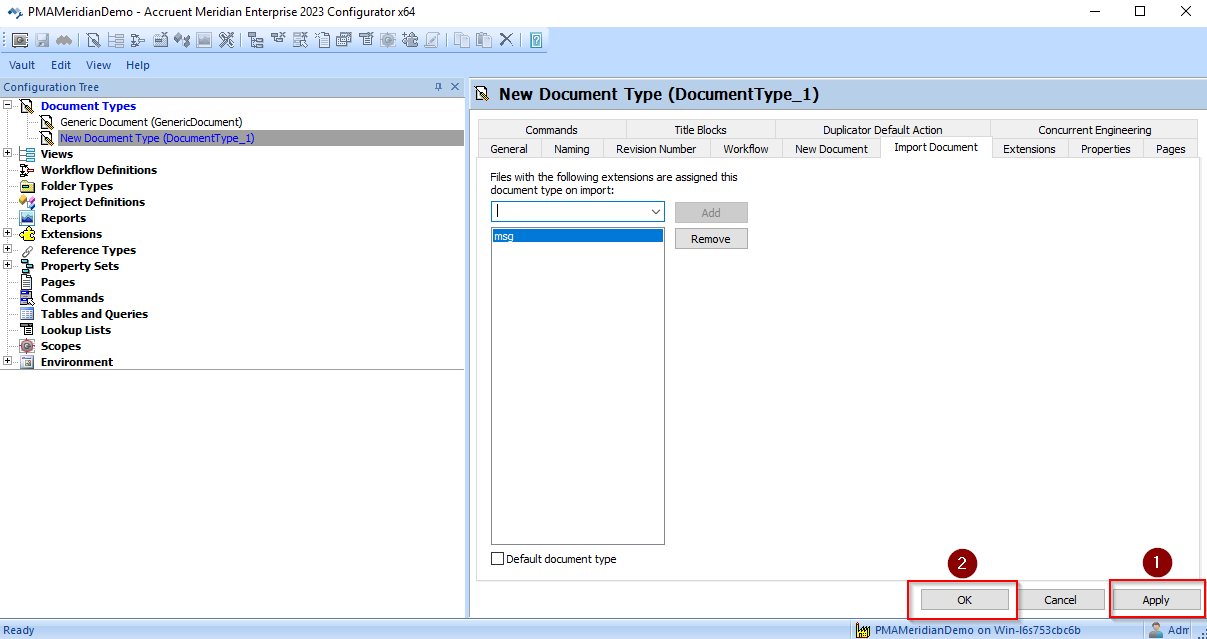Toggle the Default document type checkbox
This screenshot has width=1207, height=639.
pos(497,559)
